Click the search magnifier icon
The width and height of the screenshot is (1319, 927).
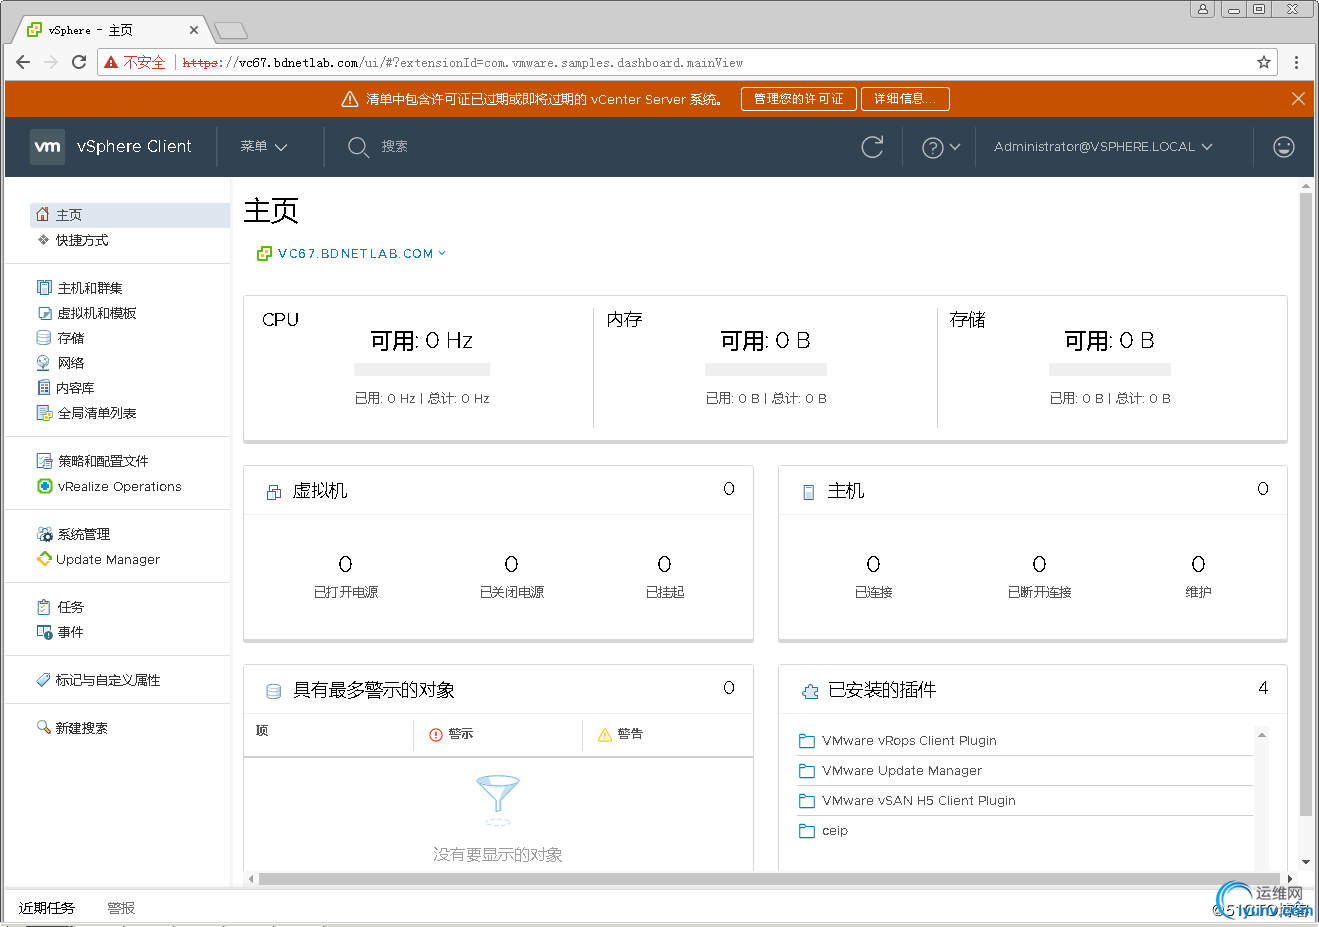click(358, 147)
